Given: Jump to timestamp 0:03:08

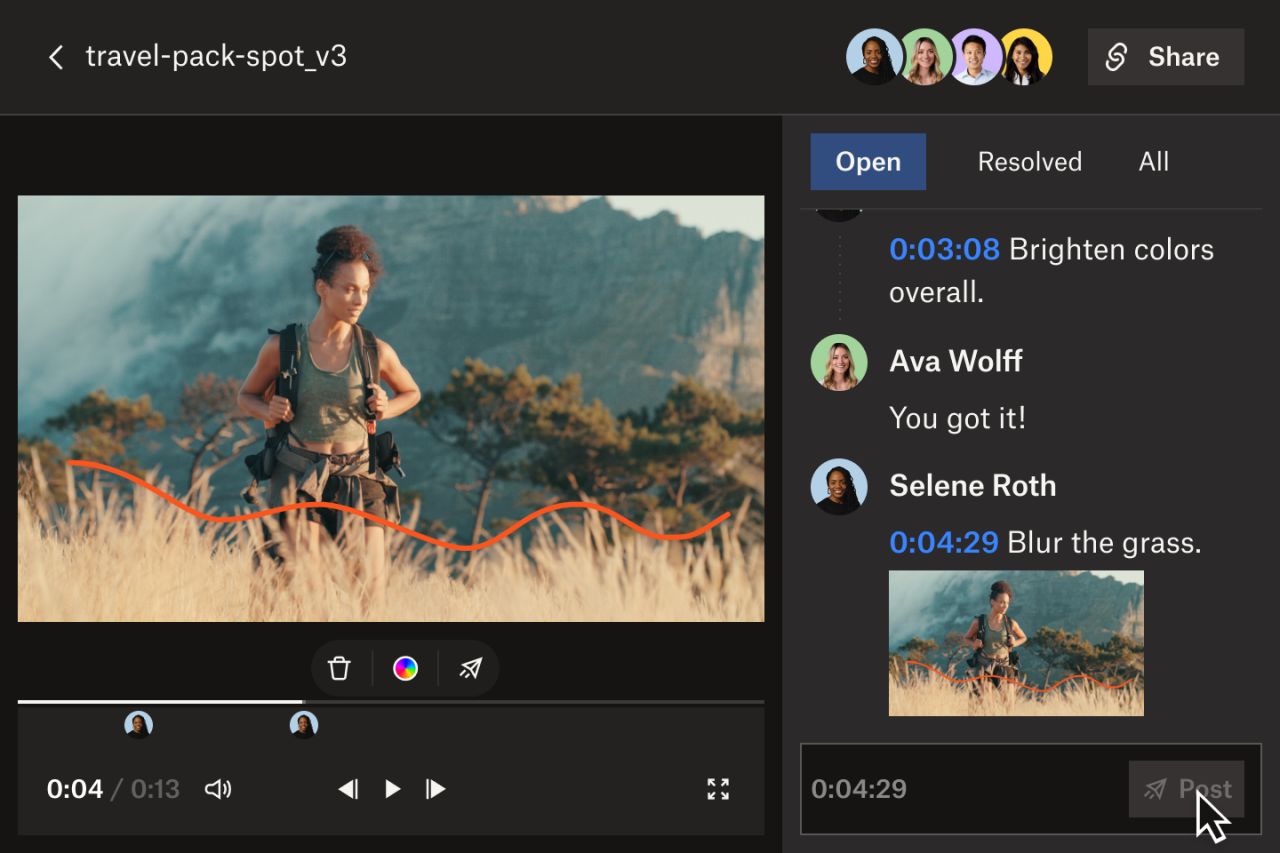Looking at the screenshot, I should click(x=944, y=249).
